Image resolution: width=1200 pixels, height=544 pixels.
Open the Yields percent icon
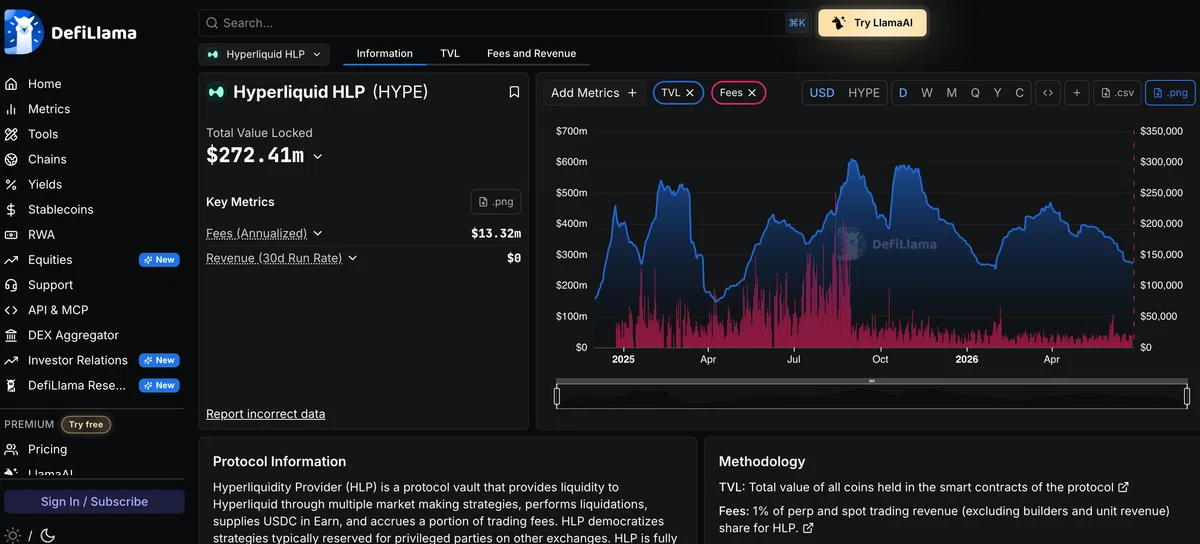coord(12,184)
